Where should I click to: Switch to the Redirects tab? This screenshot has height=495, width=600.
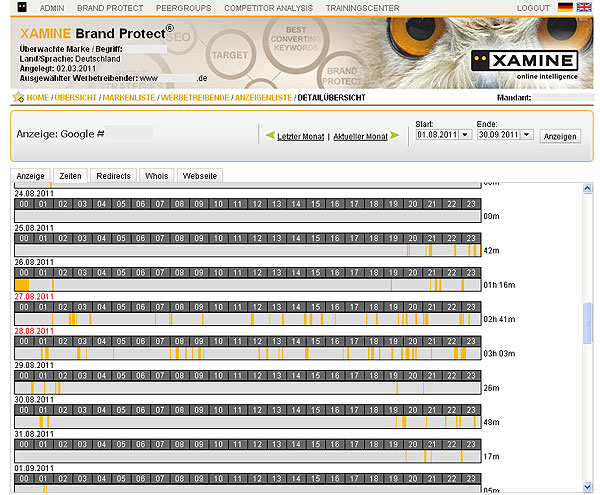(x=113, y=176)
